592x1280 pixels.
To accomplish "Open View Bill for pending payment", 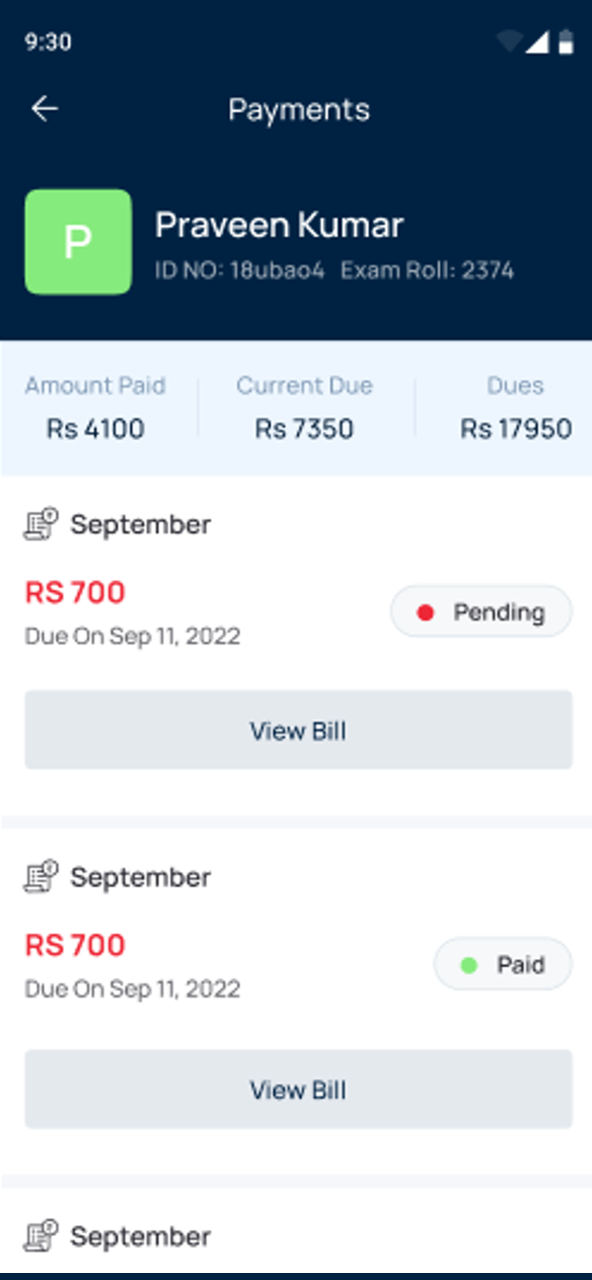I will 298,730.
